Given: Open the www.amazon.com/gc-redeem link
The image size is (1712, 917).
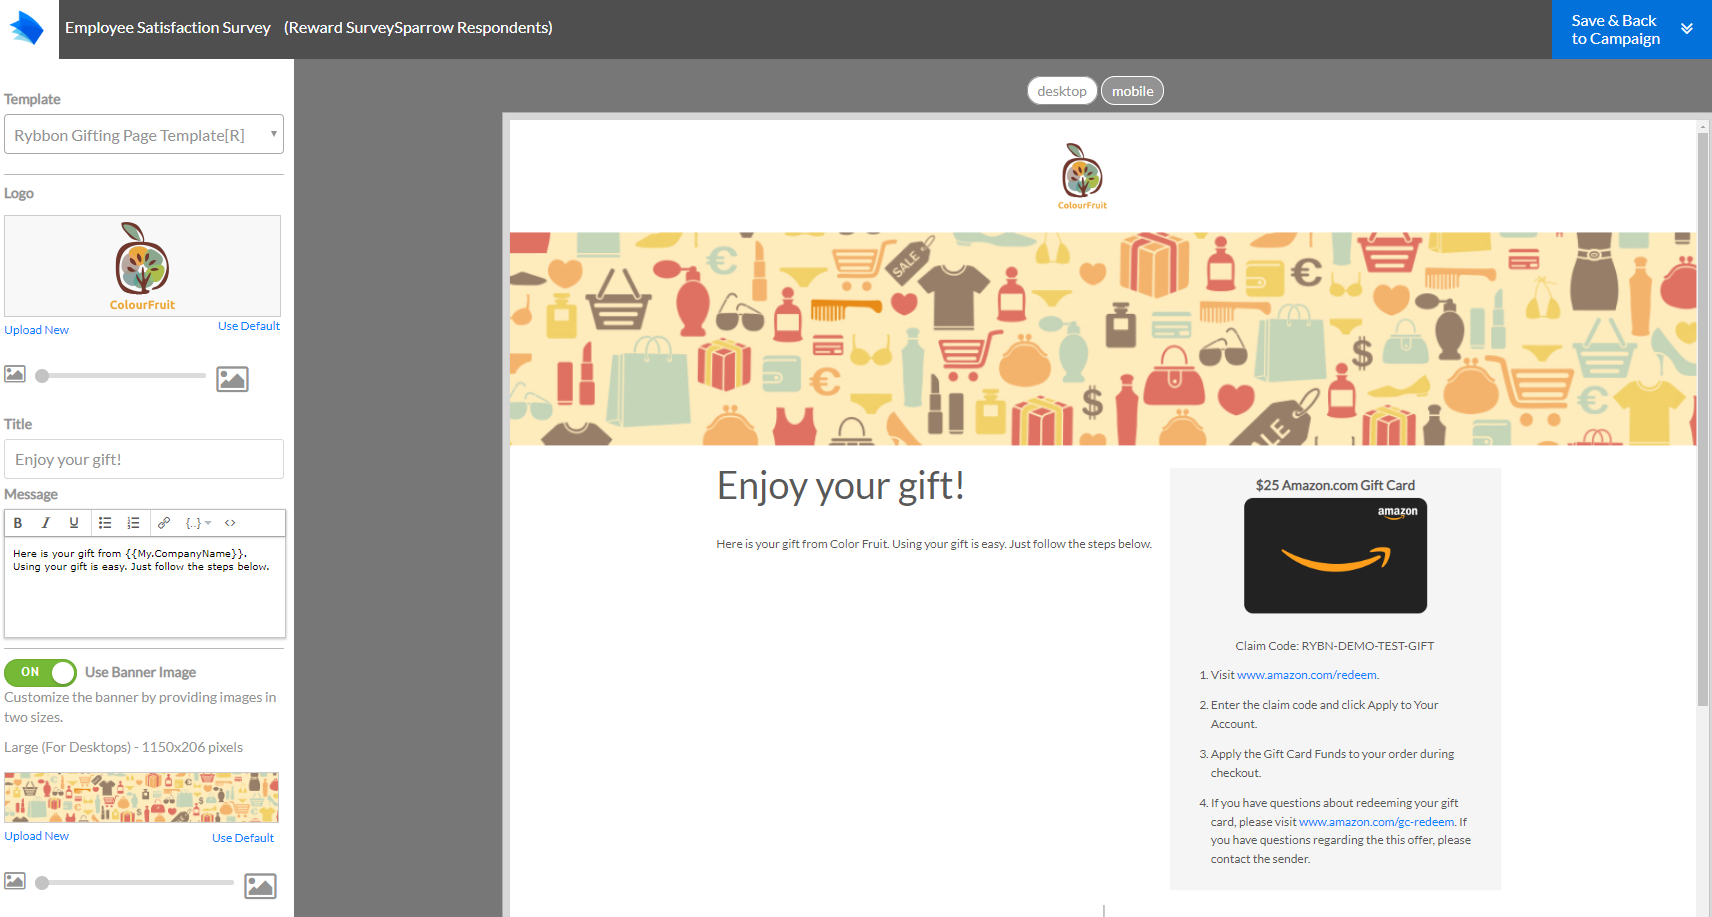Looking at the screenshot, I should [1377, 822].
